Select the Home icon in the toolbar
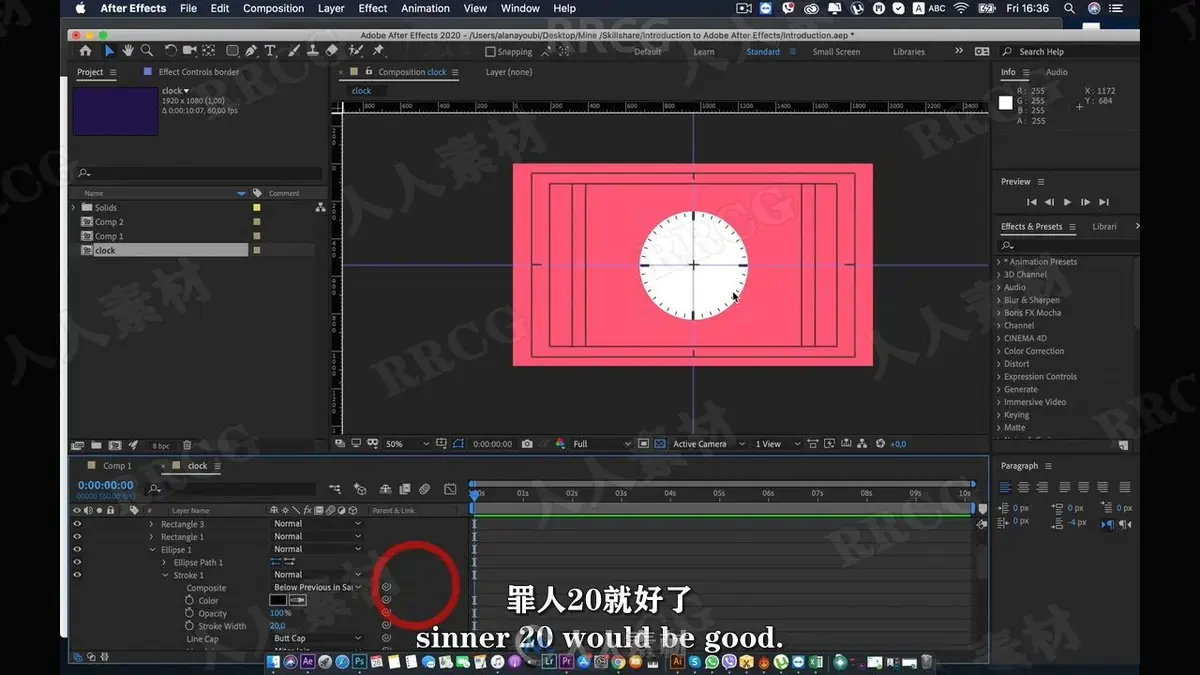Image resolution: width=1200 pixels, height=675 pixels. 85,51
